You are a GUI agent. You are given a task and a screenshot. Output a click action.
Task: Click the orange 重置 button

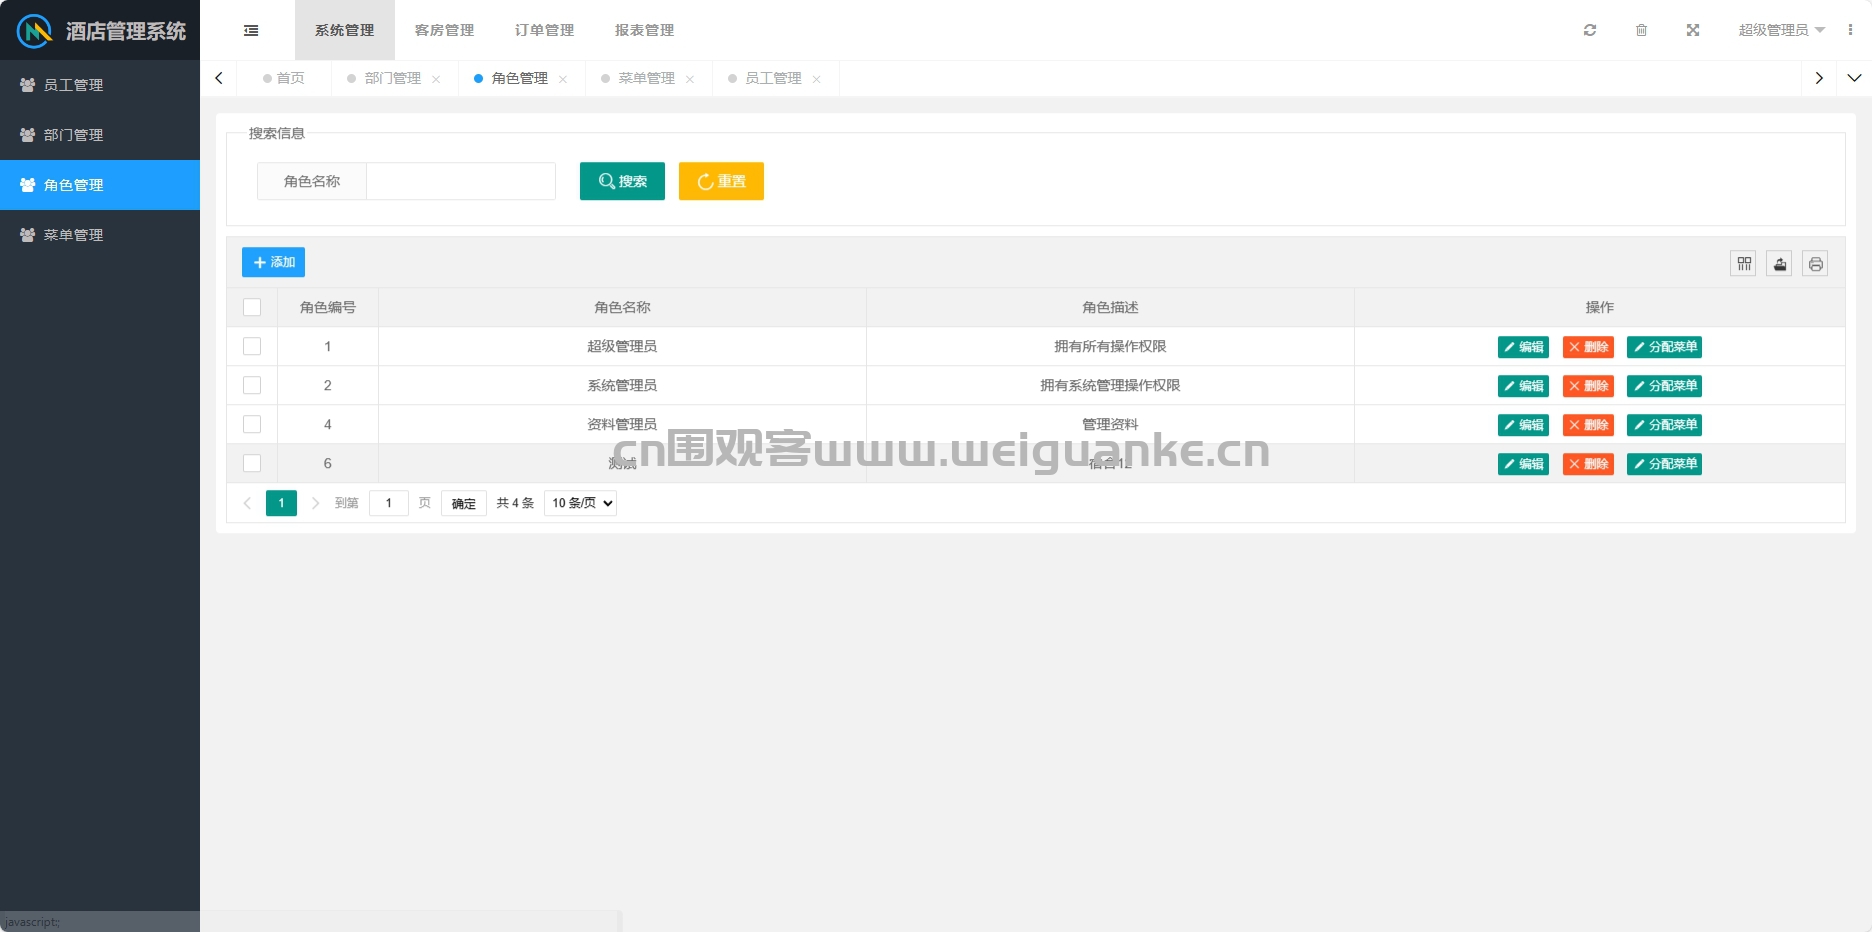[x=721, y=181]
